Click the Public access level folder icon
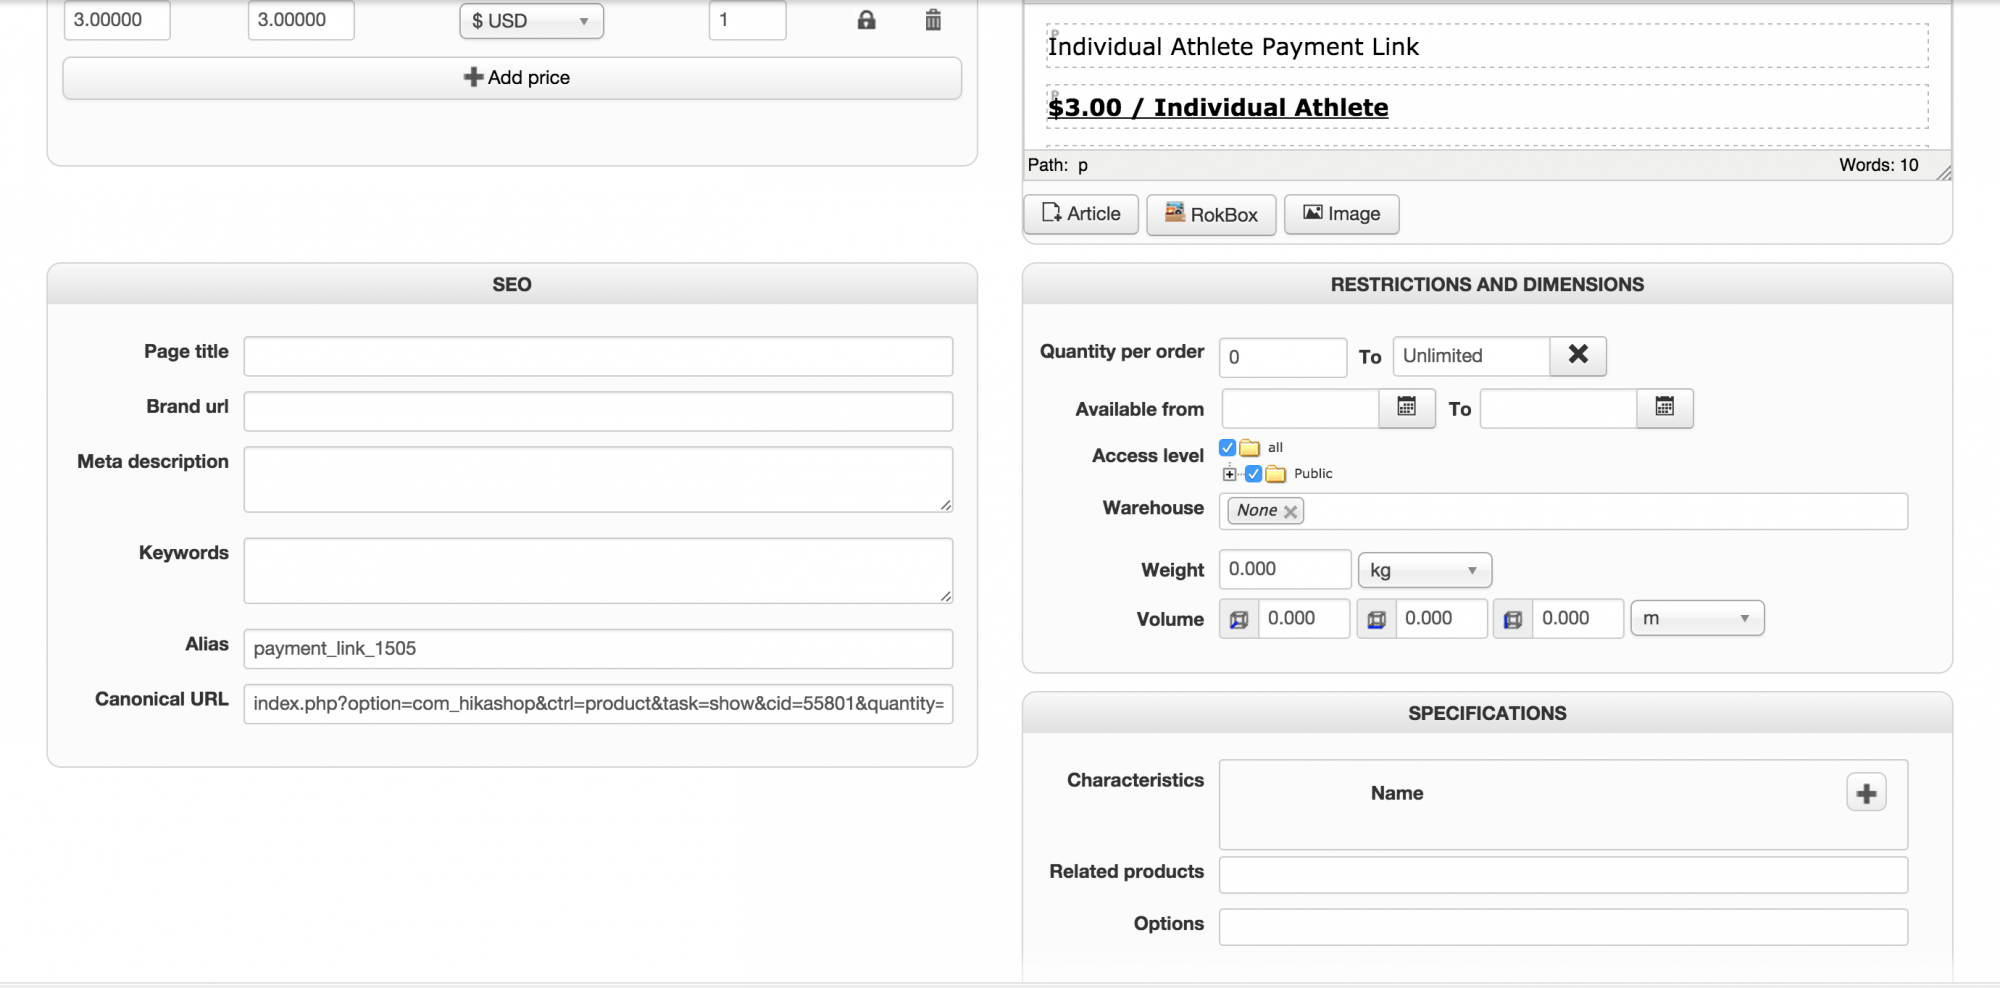 pyautogui.click(x=1276, y=474)
